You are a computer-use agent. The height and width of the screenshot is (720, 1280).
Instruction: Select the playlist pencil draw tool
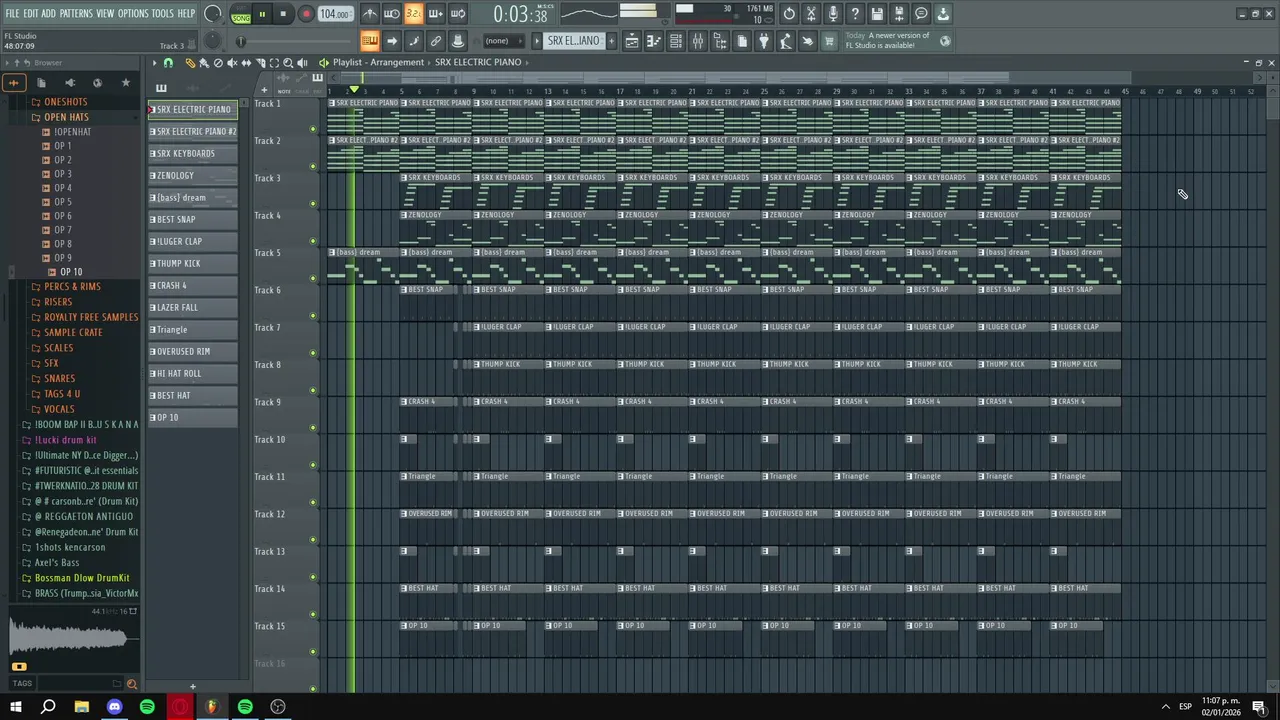[x=190, y=63]
